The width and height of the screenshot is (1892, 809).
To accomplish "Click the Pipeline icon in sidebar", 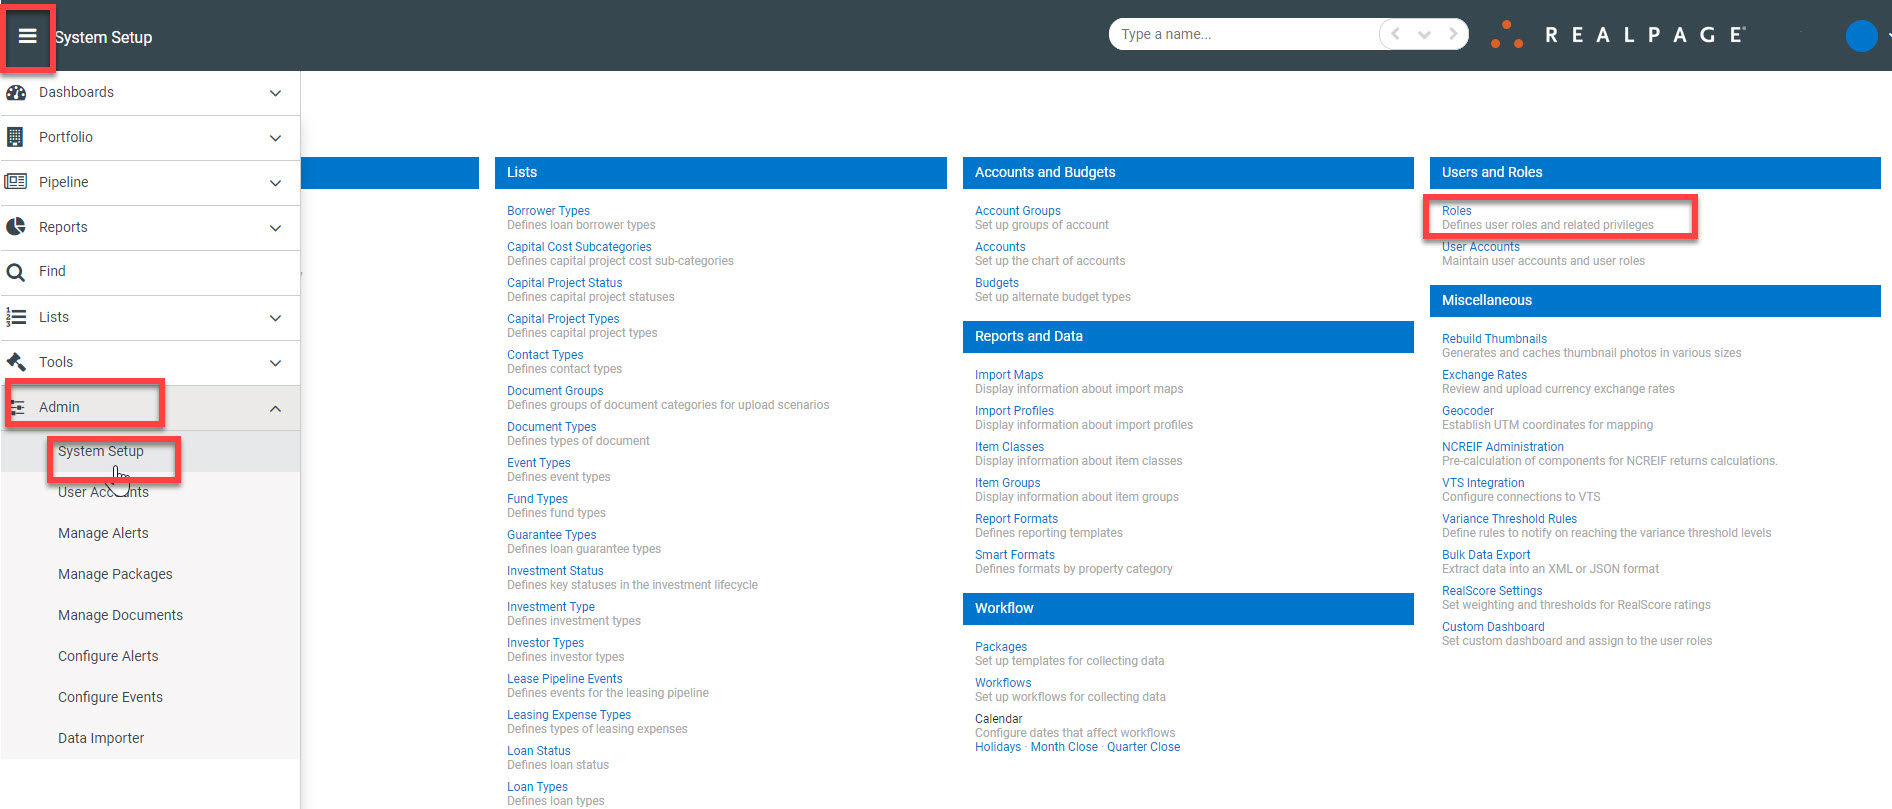I will [x=16, y=182].
